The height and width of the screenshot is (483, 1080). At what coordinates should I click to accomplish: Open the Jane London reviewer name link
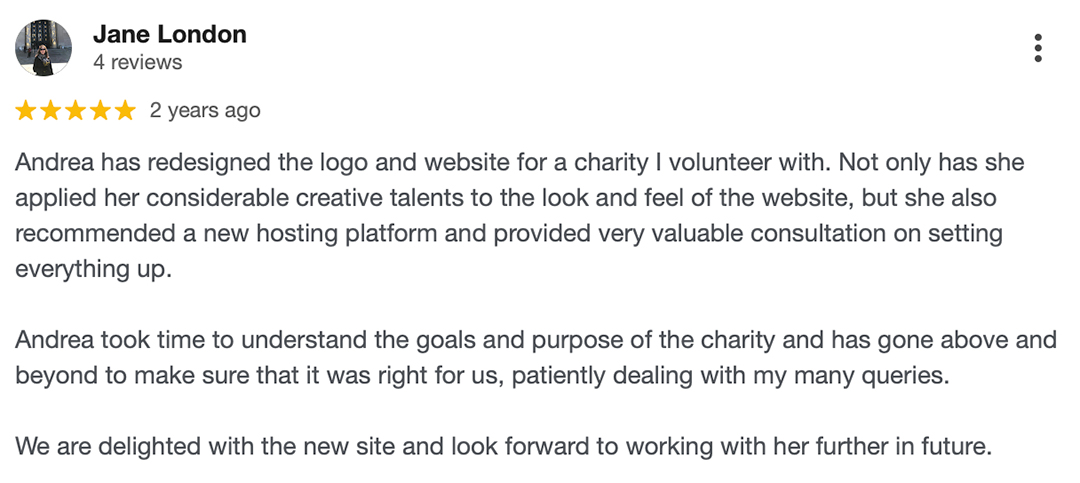pyautogui.click(x=169, y=34)
